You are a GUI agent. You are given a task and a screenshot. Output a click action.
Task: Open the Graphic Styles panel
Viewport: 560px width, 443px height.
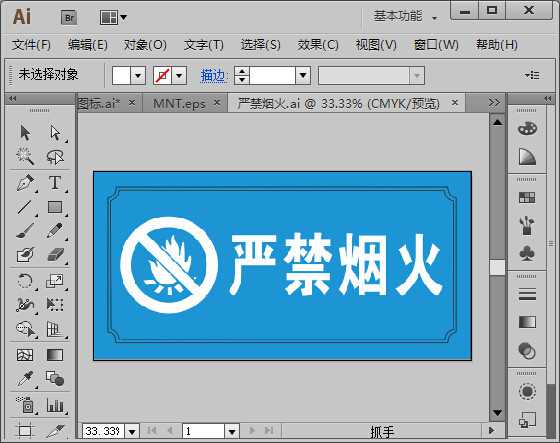pos(527,419)
